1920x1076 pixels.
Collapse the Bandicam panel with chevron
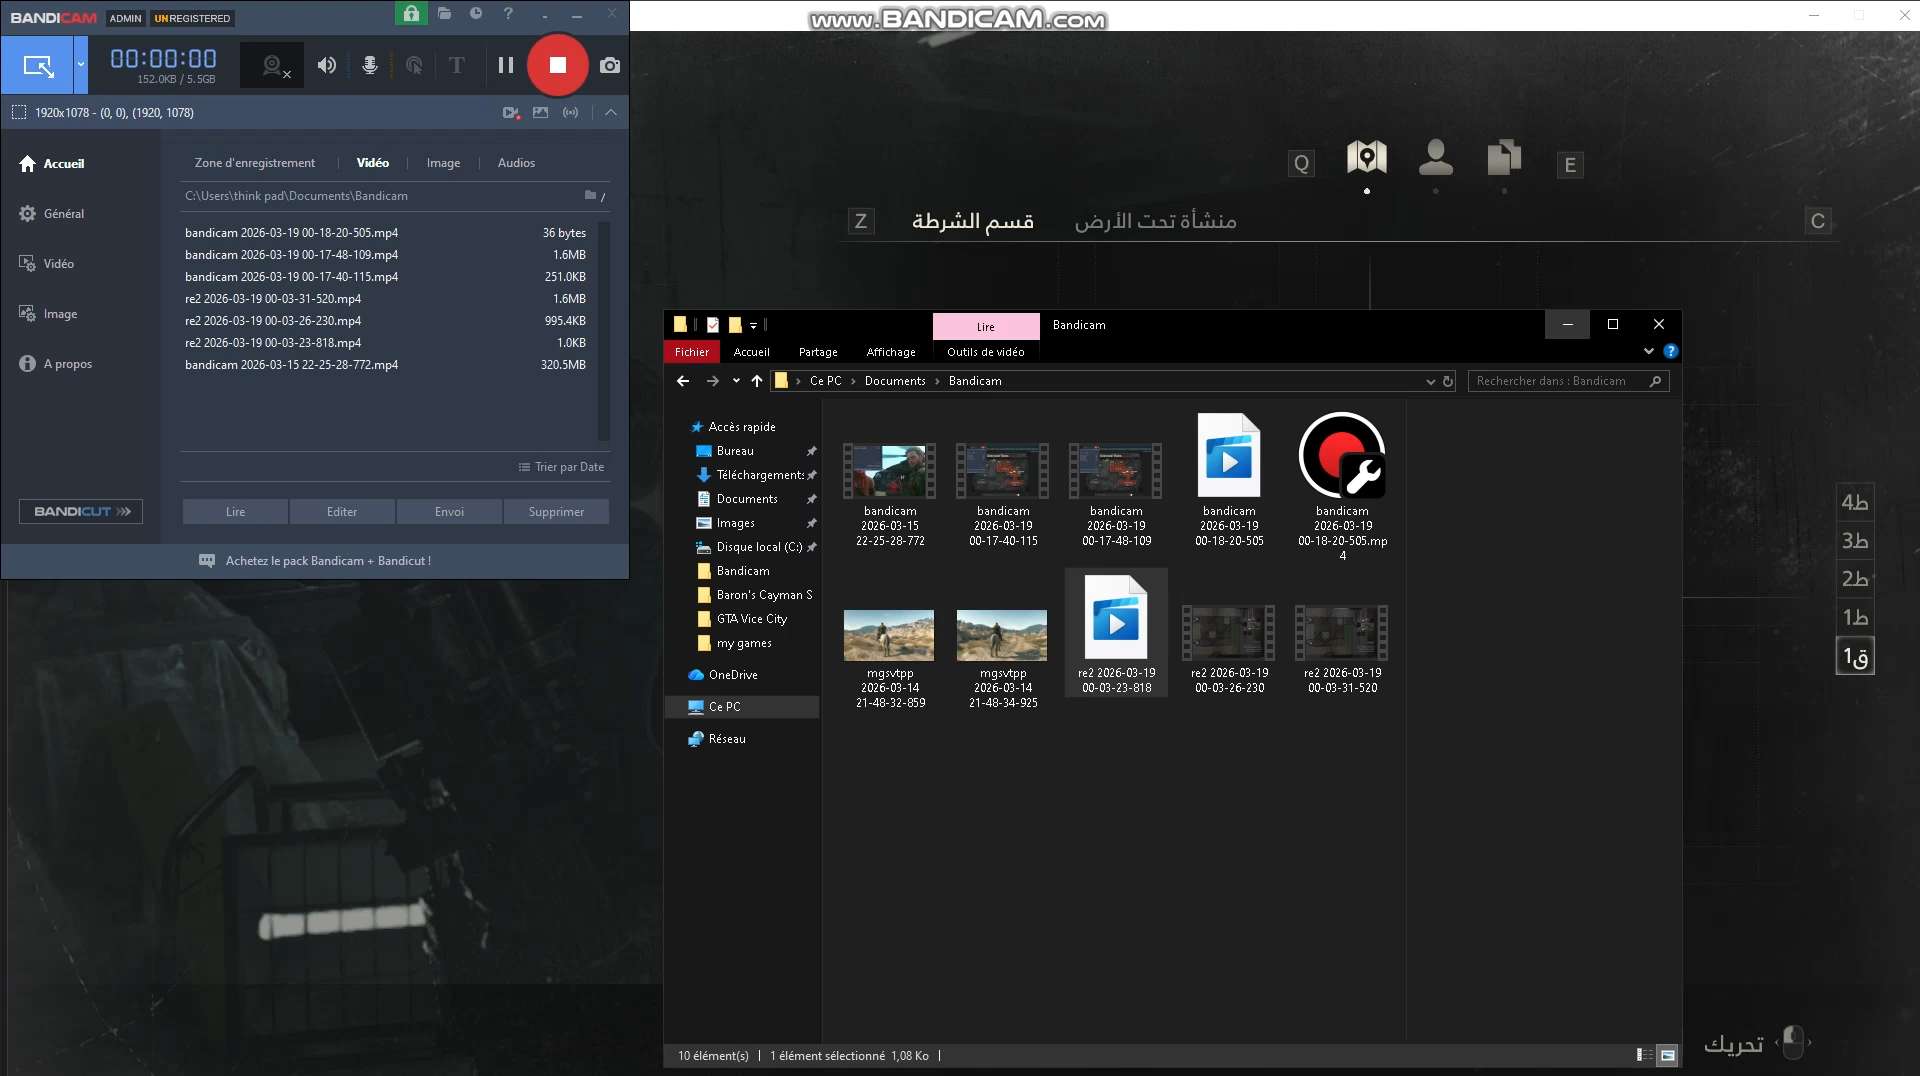coord(610,112)
